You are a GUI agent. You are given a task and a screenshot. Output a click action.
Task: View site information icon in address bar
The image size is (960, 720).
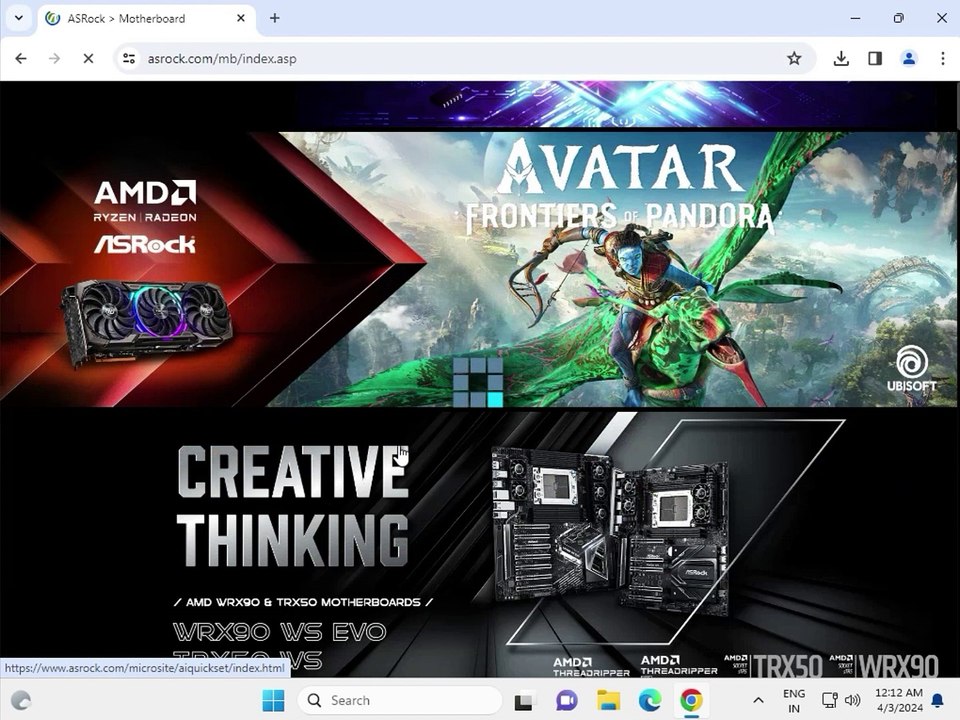[129, 59]
